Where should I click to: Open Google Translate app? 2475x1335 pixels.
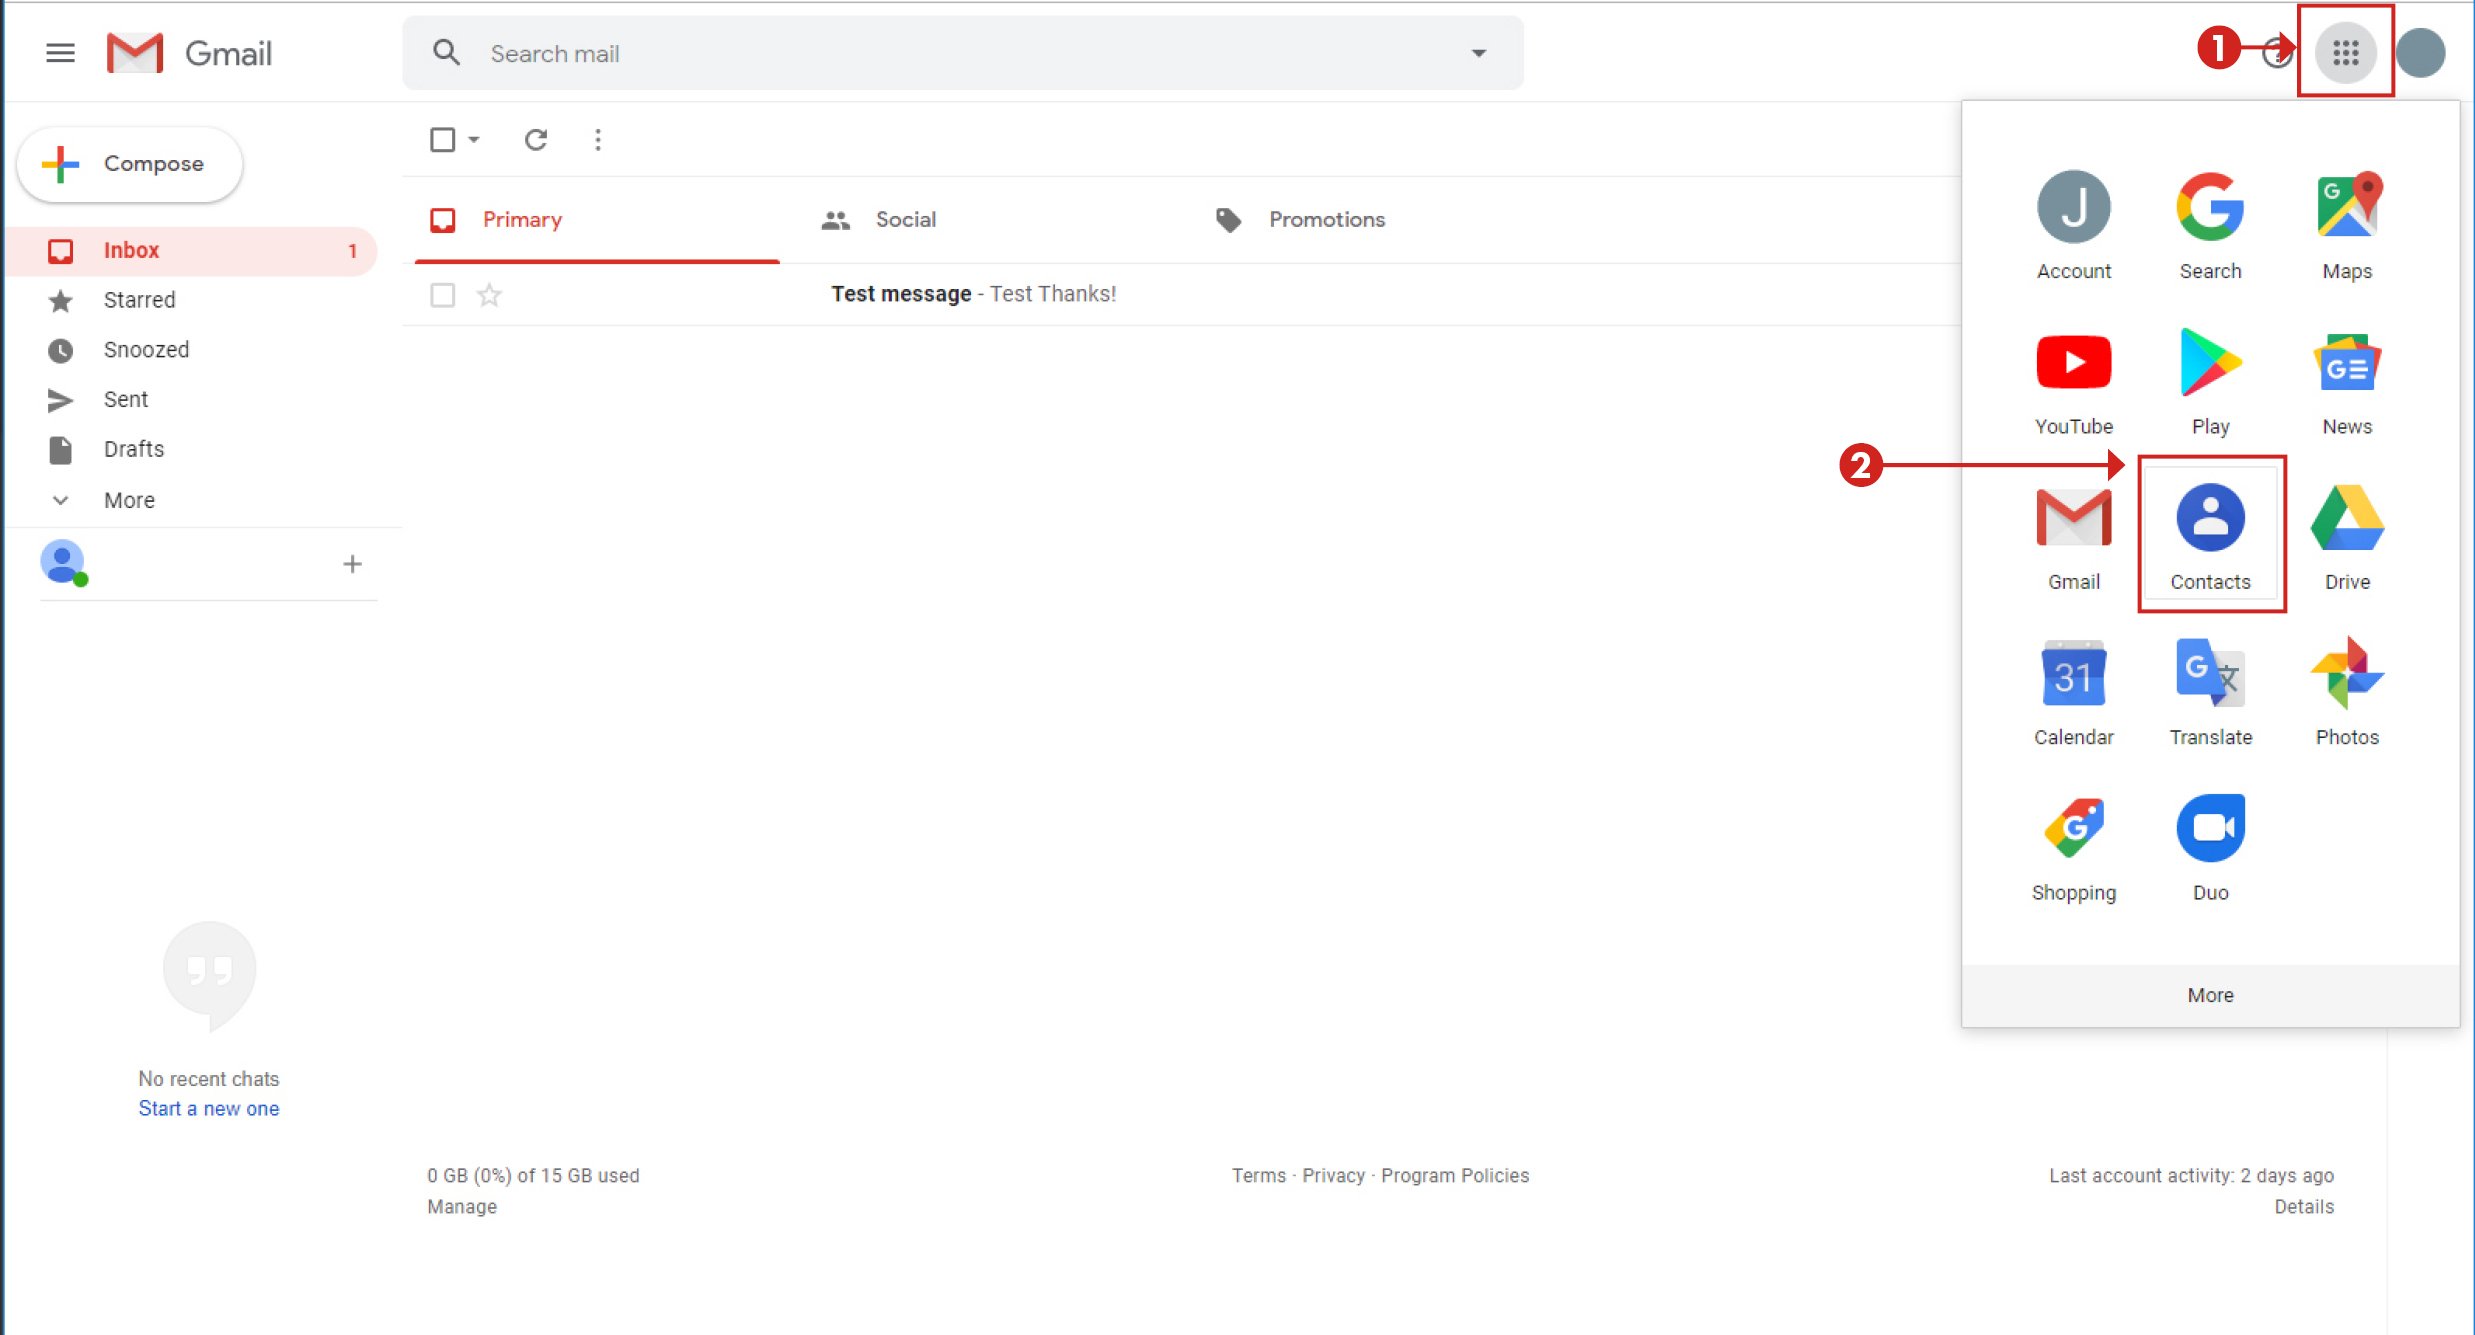[x=2210, y=693]
